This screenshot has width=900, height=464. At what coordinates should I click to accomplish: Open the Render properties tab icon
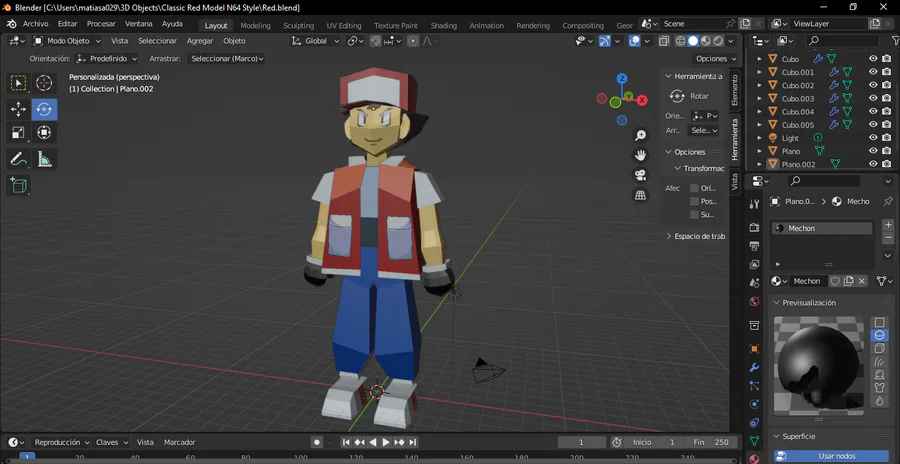pos(754,227)
